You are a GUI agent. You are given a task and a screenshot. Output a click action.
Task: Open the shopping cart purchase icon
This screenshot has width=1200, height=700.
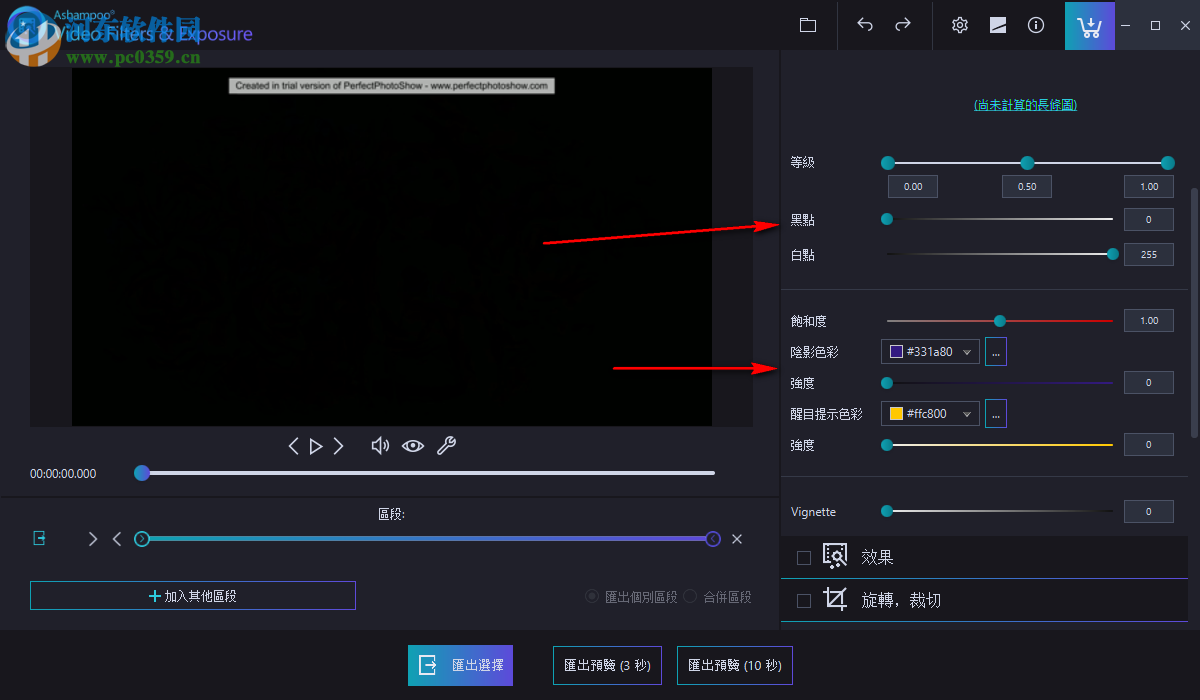pyautogui.click(x=1089, y=25)
